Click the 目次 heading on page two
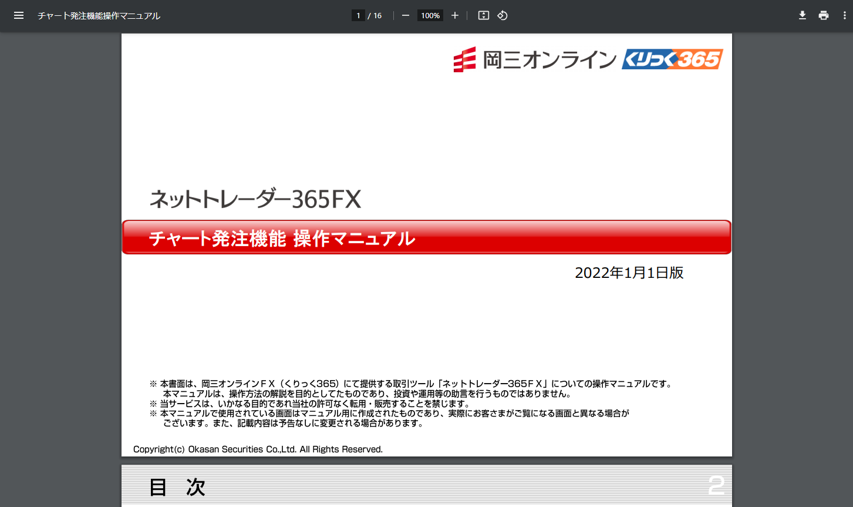The height and width of the screenshot is (507, 853). coord(177,487)
